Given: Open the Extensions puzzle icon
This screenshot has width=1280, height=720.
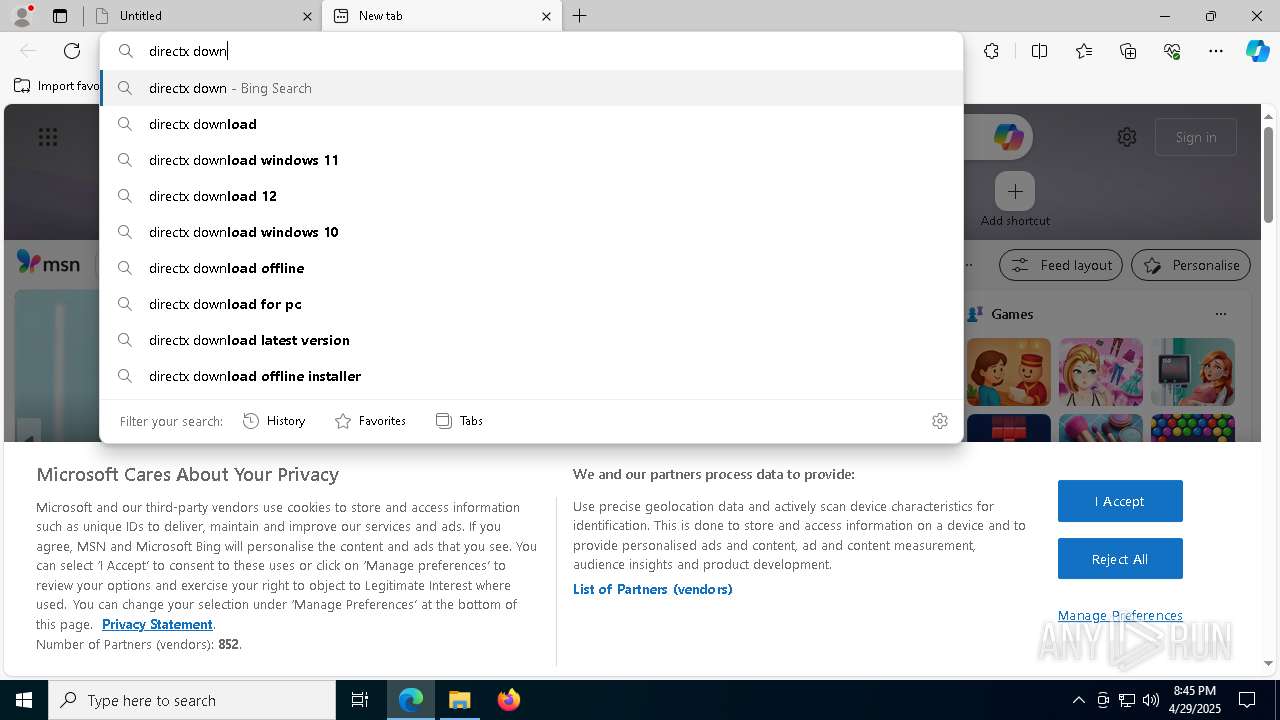Looking at the screenshot, I should (991, 51).
